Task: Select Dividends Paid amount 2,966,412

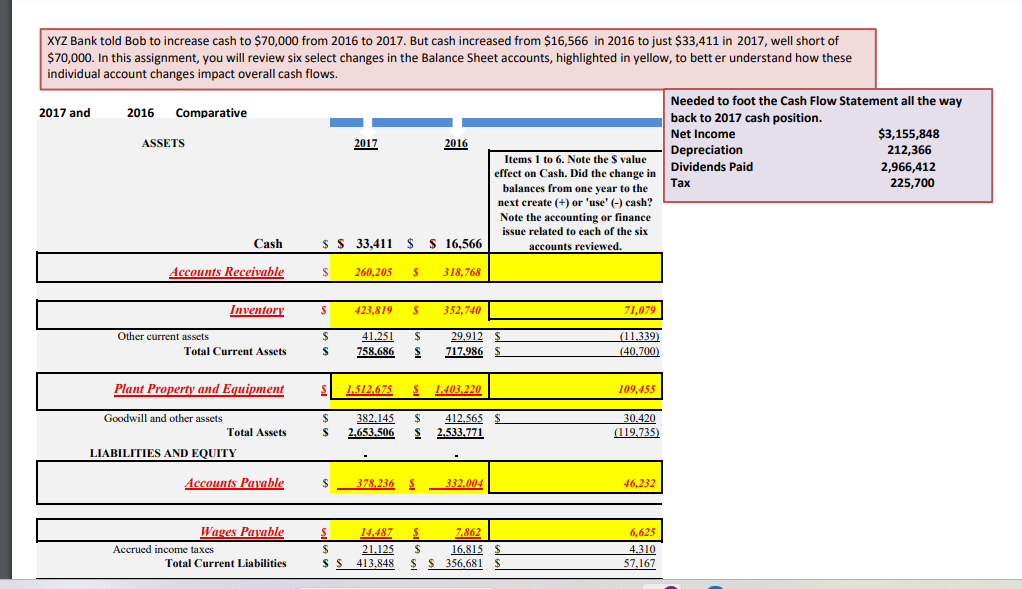Action: pyautogui.click(x=908, y=167)
